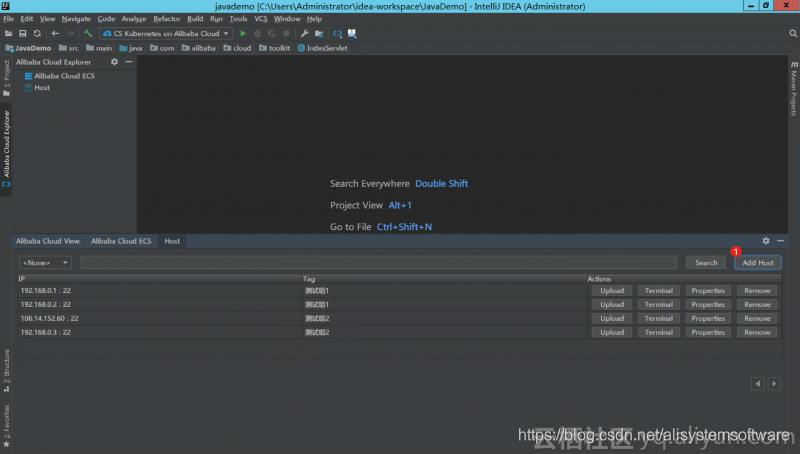Click Upload for host 106.14.152.60
800x454 pixels.
click(612, 318)
